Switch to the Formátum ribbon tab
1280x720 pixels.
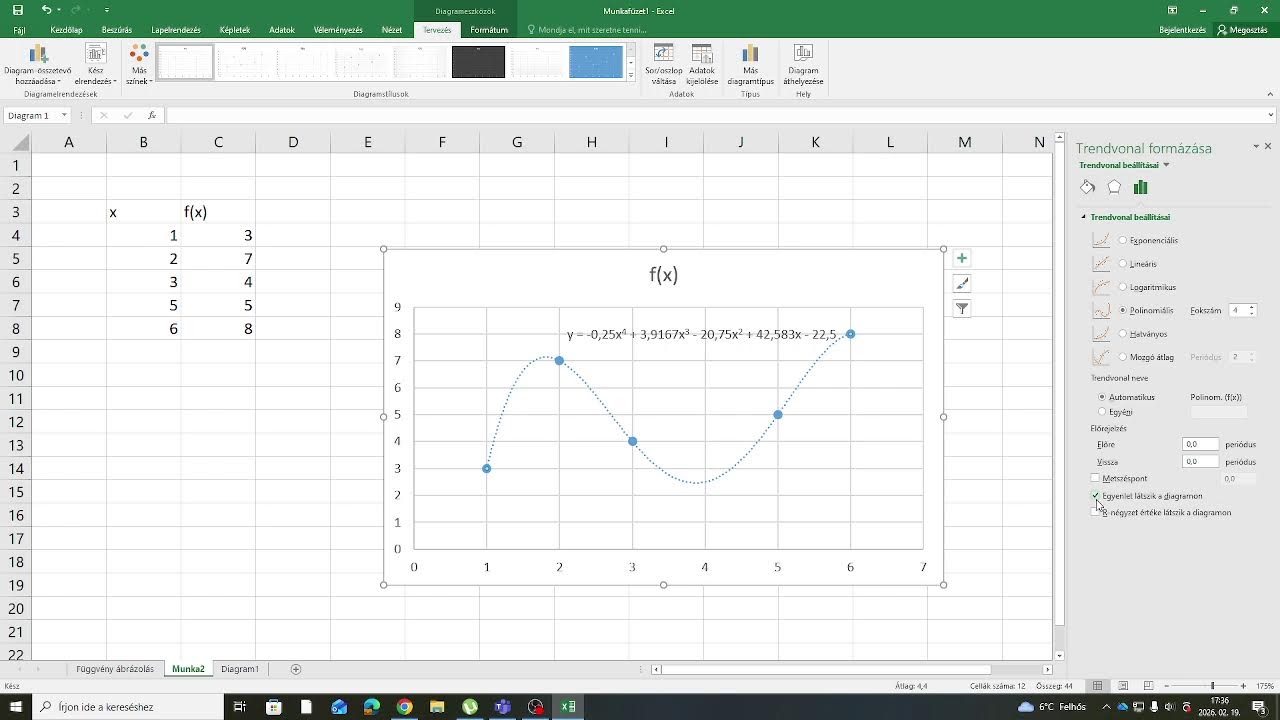click(489, 30)
